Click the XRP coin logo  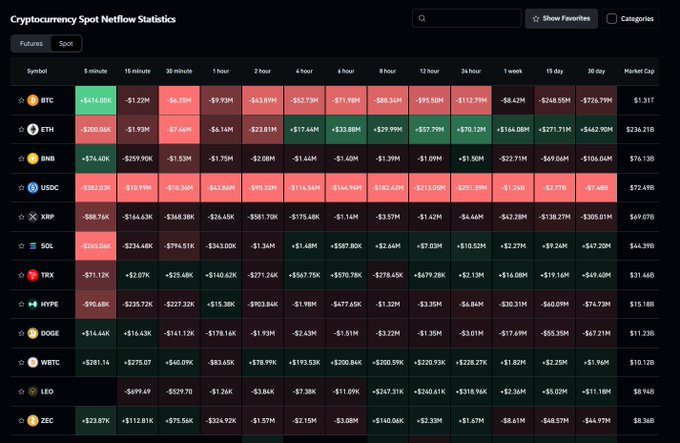click(x=33, y=217)
